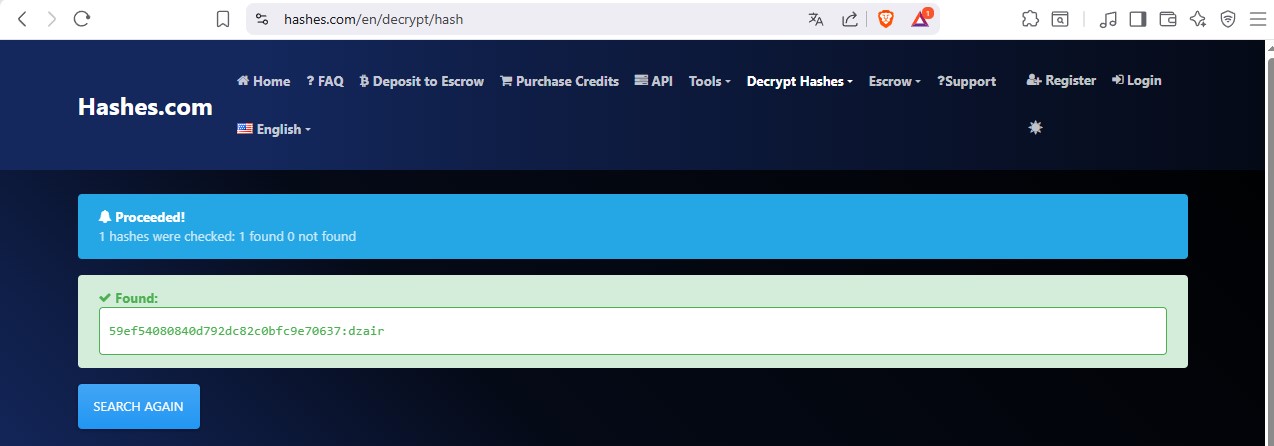
Task: Click the Found: label with checkmark
Action: (129, 298)
